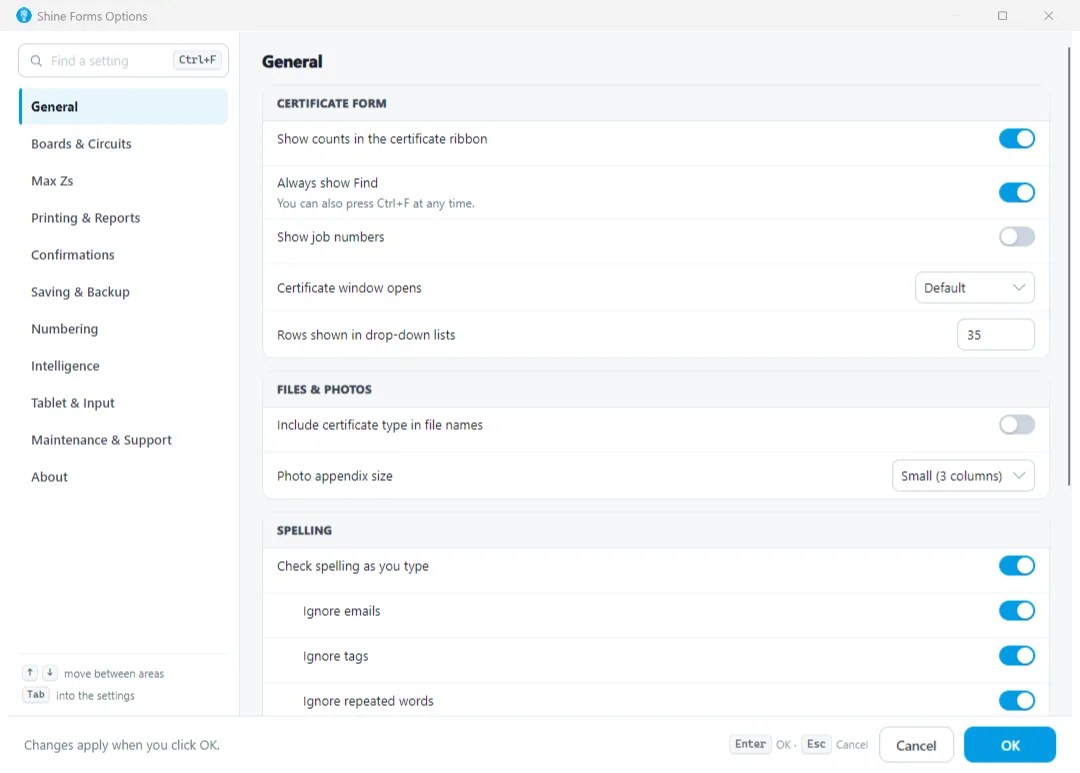Viewport: 1080px width, 773px height.
Task: Click the SPELLING section heading
Action: (x=304, y=530)
